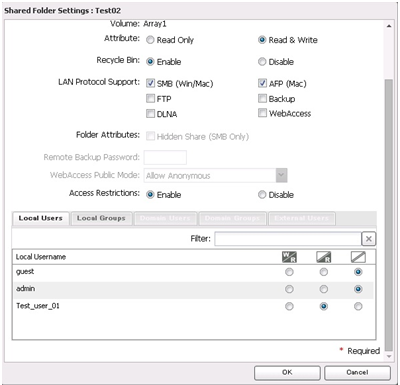Click the scrollbar up arrow
Screen dimensions: 400x385
(x=389, y=26)
